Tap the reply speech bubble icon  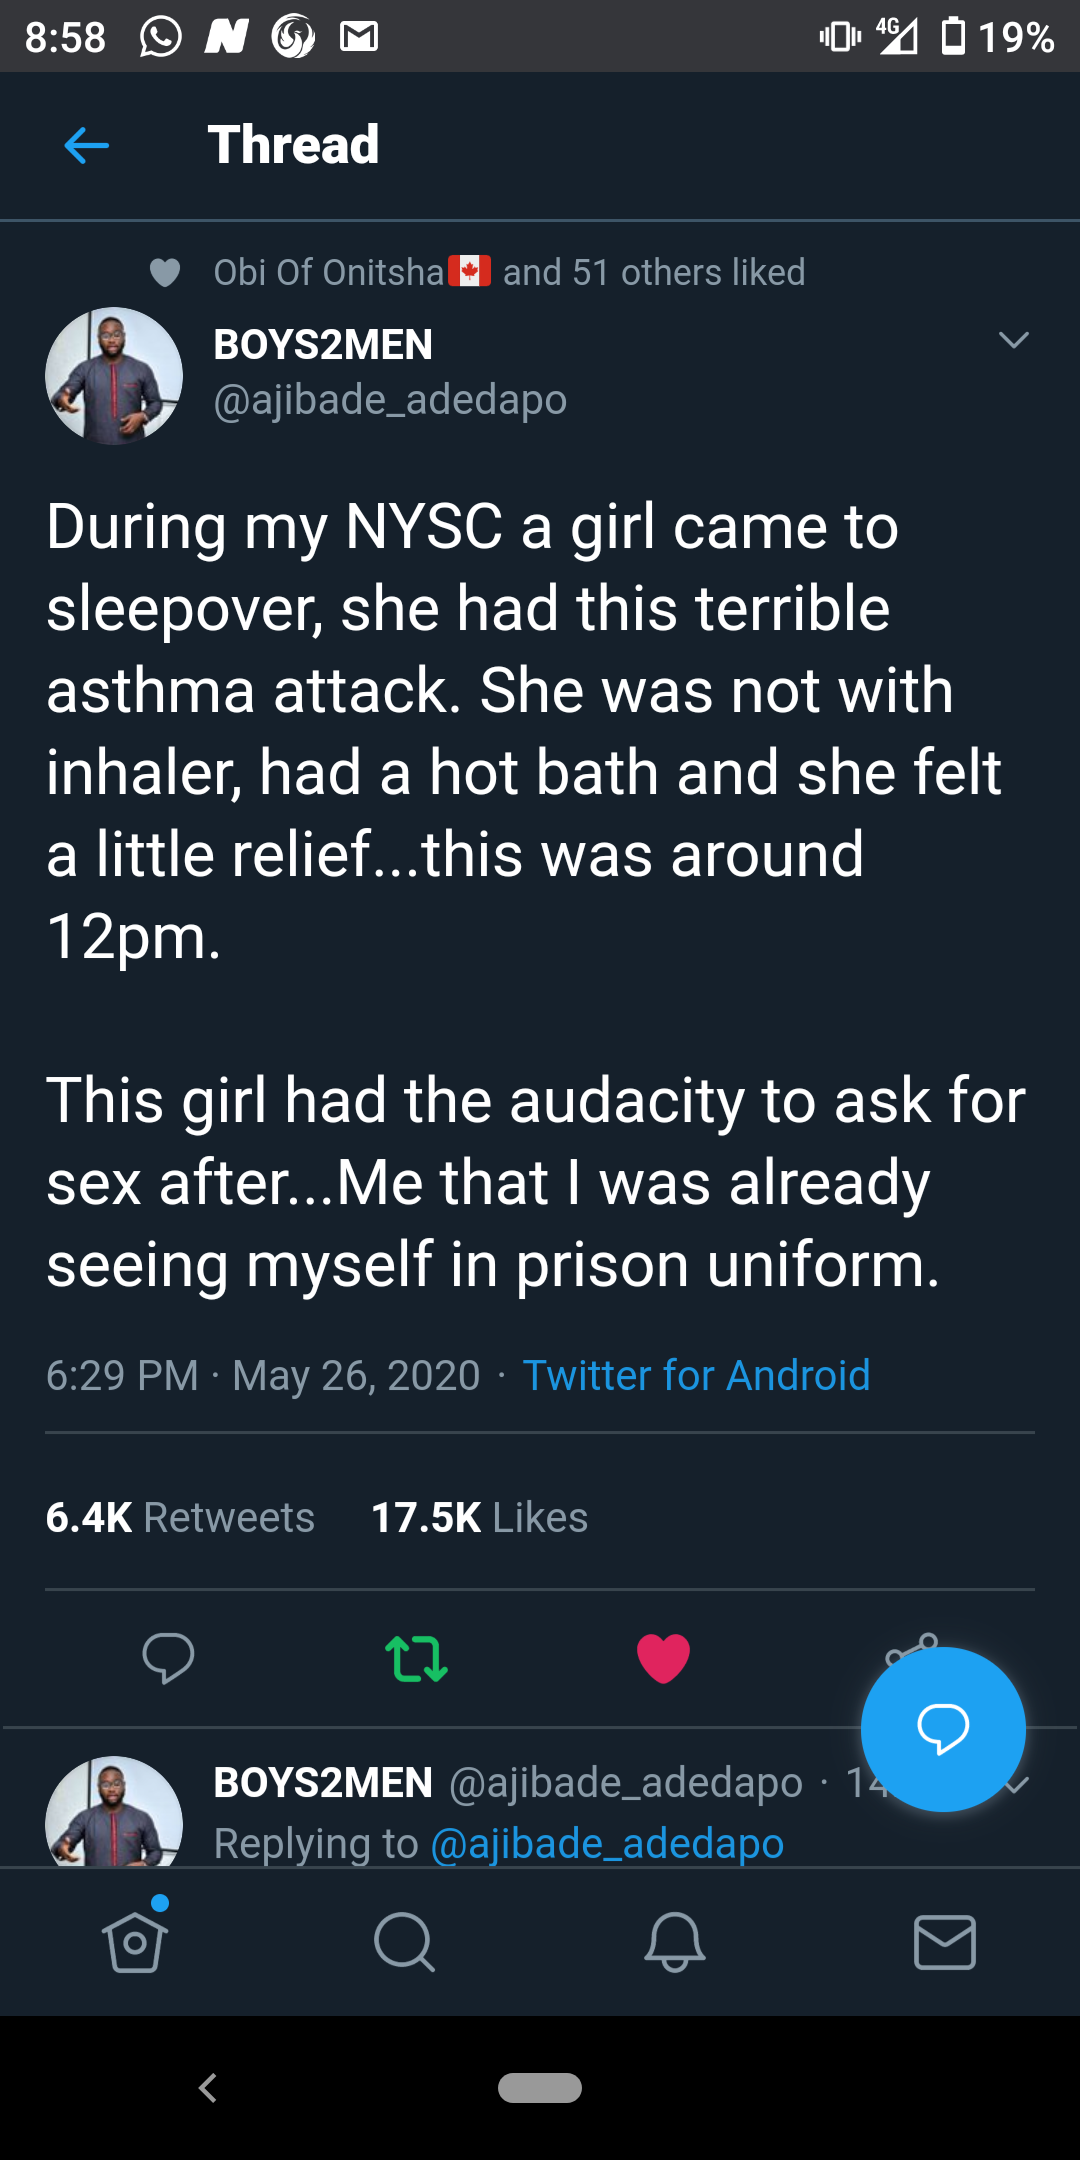(168, 1658)
